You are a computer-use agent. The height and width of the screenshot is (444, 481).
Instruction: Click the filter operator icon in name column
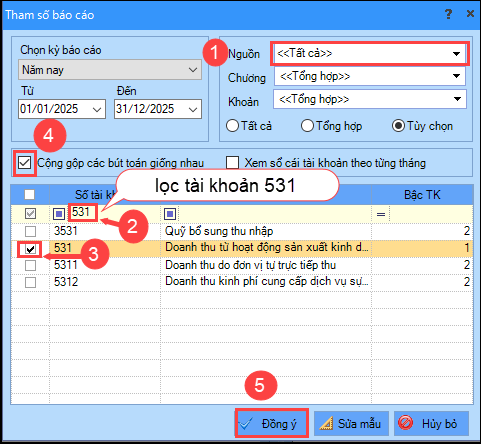click(170, 214)
